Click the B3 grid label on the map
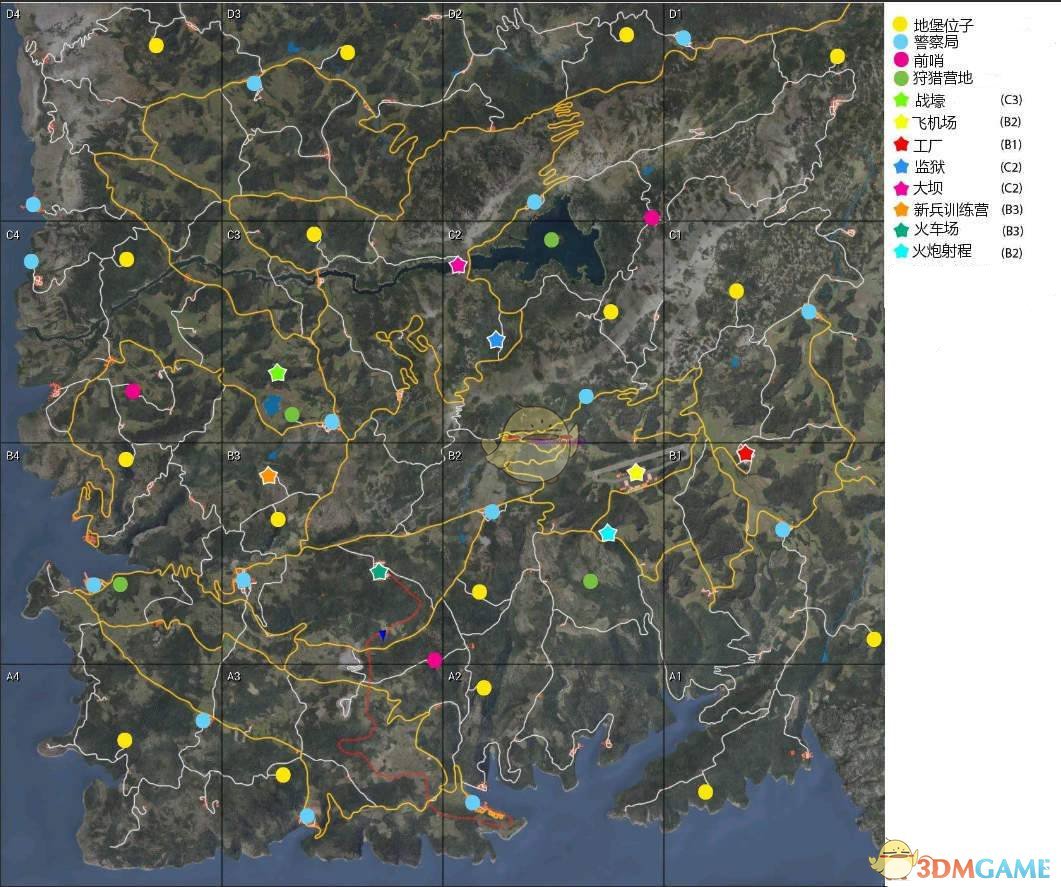The width and height of the screenshot is (1061, 887). 233,455
